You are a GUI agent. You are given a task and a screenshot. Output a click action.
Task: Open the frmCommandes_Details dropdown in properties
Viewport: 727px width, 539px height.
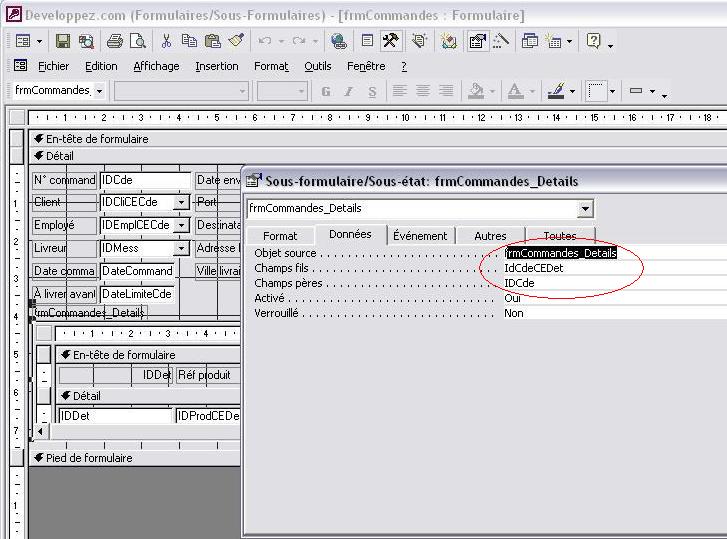[x=585, y=208]
